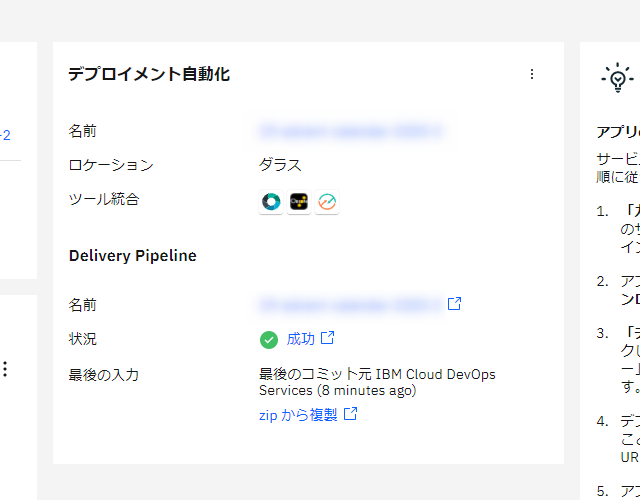Click the partially visible blue link at left edge
Viewport: 640px width, 500px height.
(5, 134)
